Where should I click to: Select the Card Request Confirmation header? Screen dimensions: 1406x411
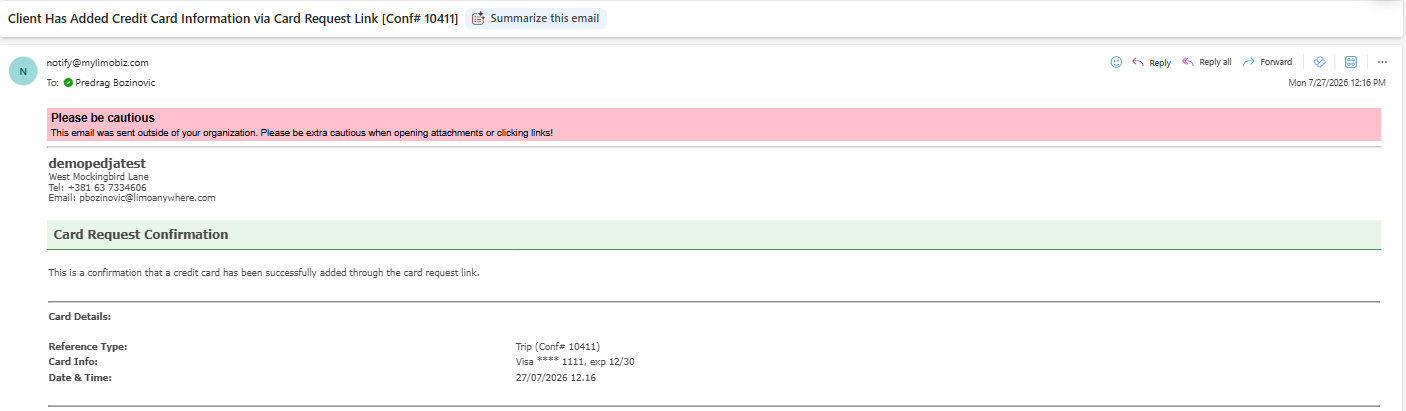714,235
